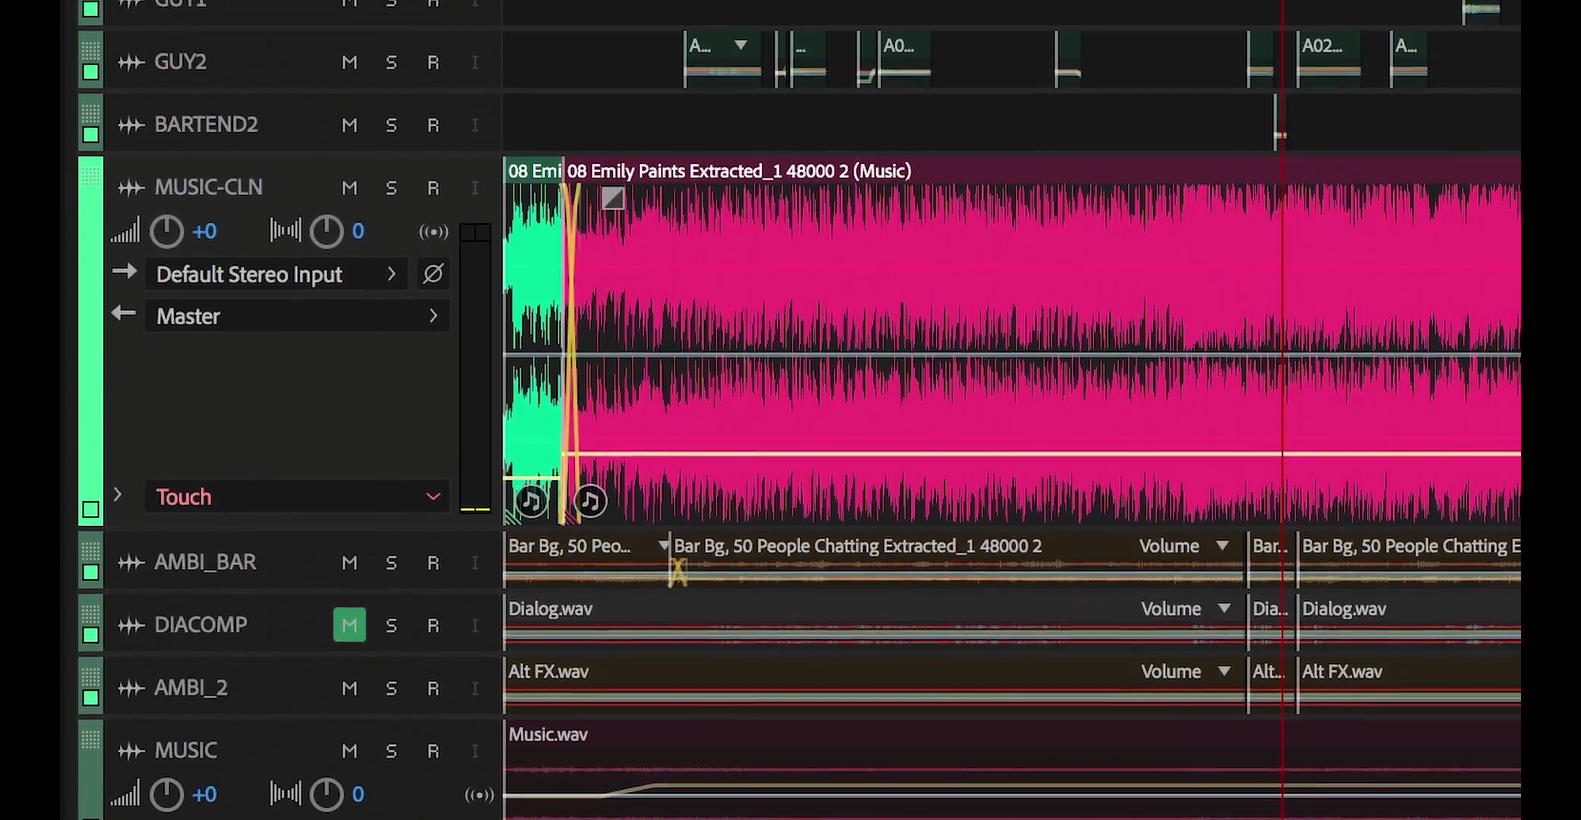Click the volume meter icon on MUSIC-CLN
This screenshot has height=820, width=1581.
pyautogui.click(x=125, y=232)
